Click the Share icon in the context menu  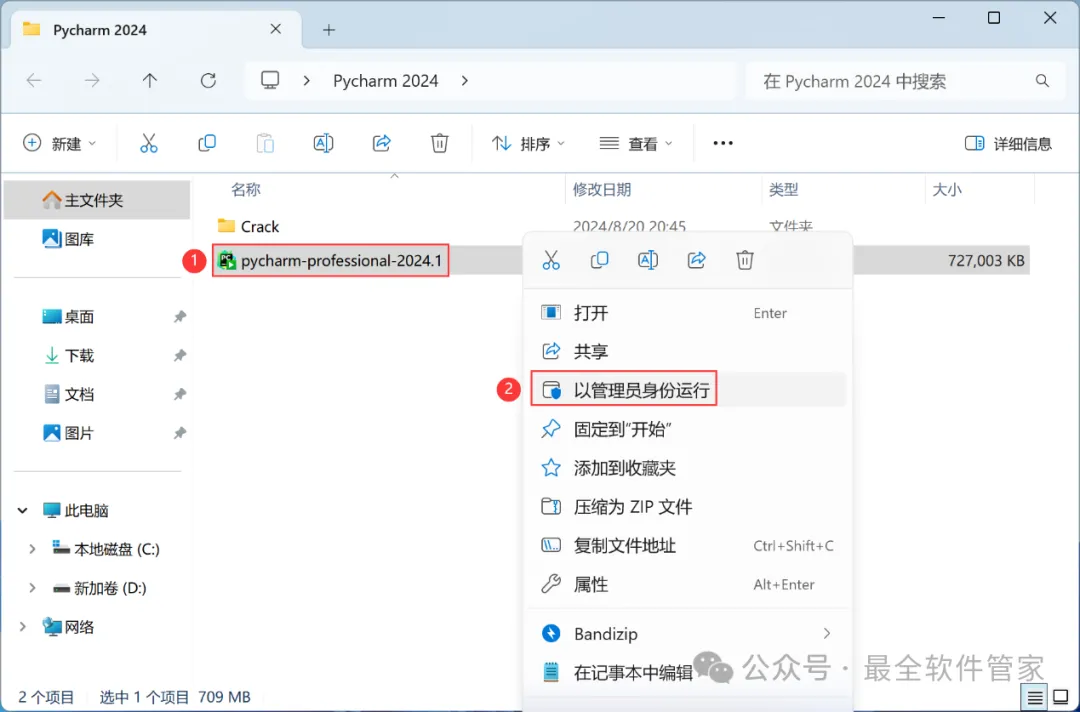pos(696,260)
